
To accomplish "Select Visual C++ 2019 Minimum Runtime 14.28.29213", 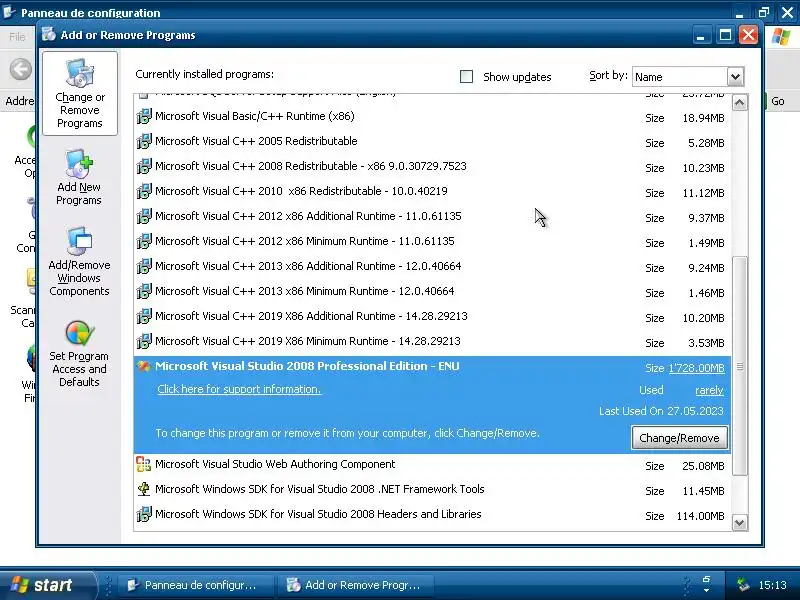I will pyautogui.click(x=432, y=341).
